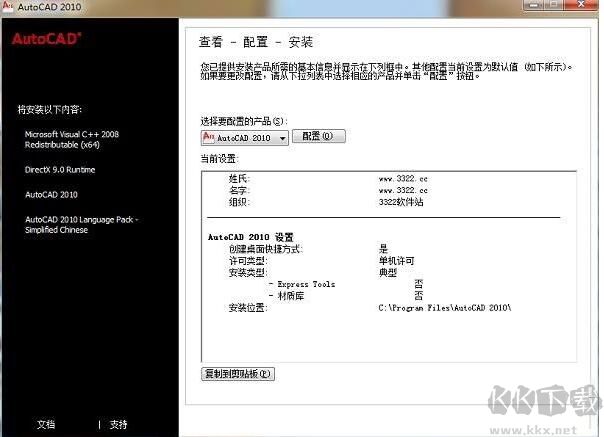The width and height of the screenshot is (604, 437).
Task: Select AutoCAD 2010 Language Pack Simplified Chinese
Action: [82, 225]
